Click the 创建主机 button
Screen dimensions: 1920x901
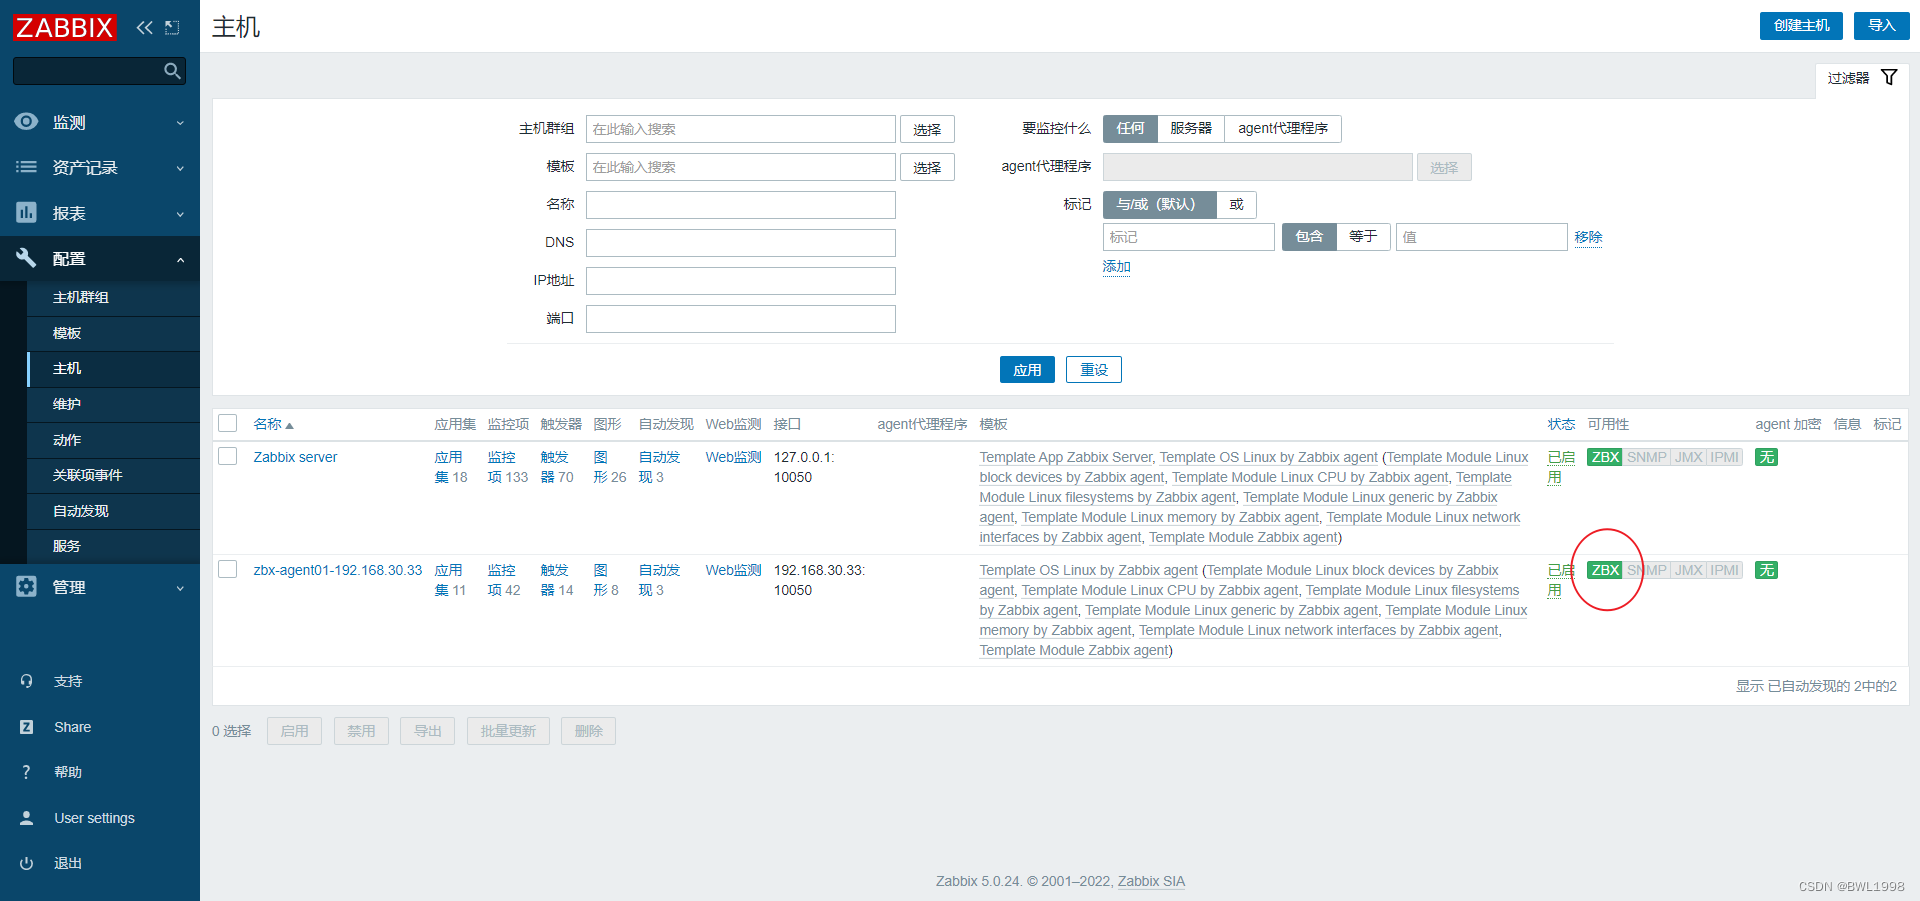pos(1801,26)
